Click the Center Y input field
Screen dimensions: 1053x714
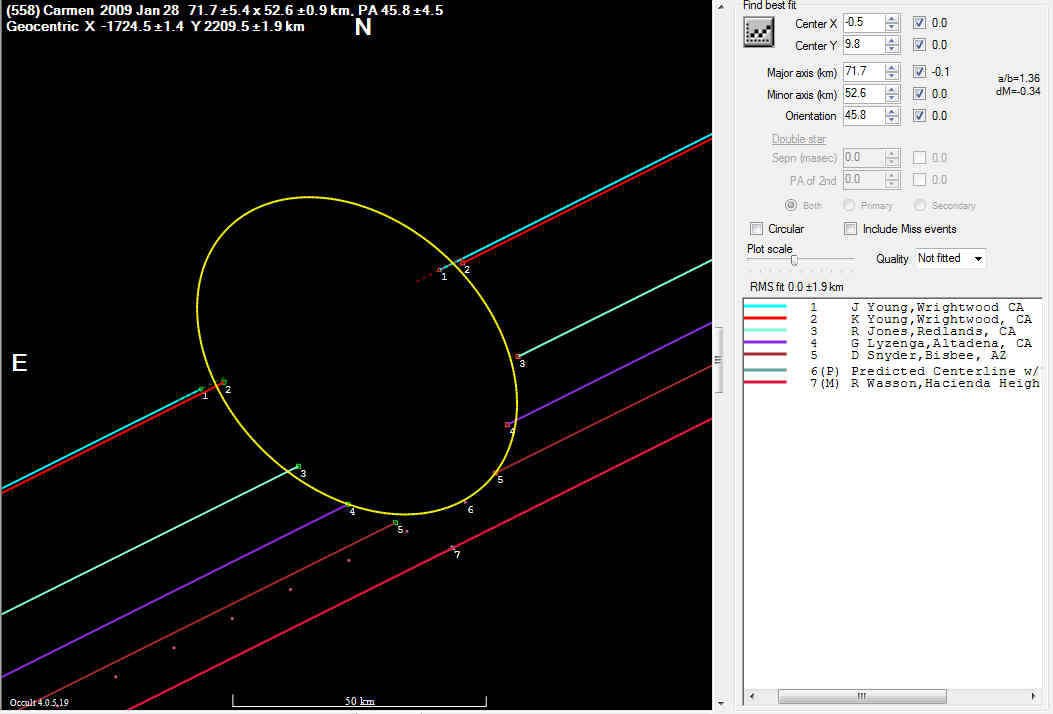[864, 45]
